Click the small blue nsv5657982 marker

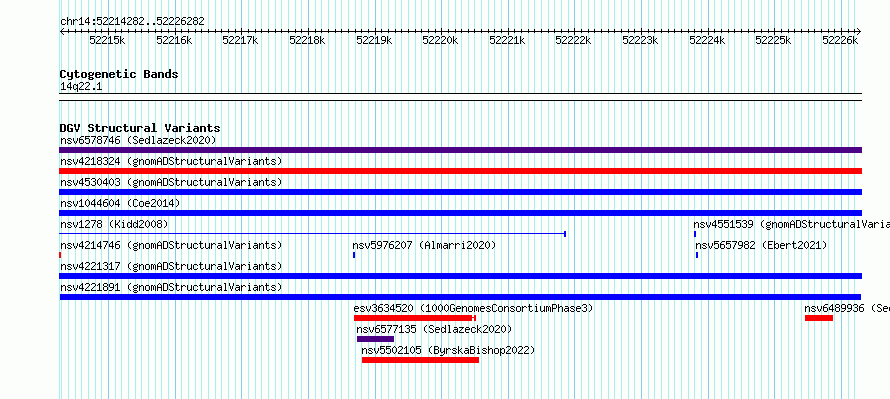click(697, 255)
